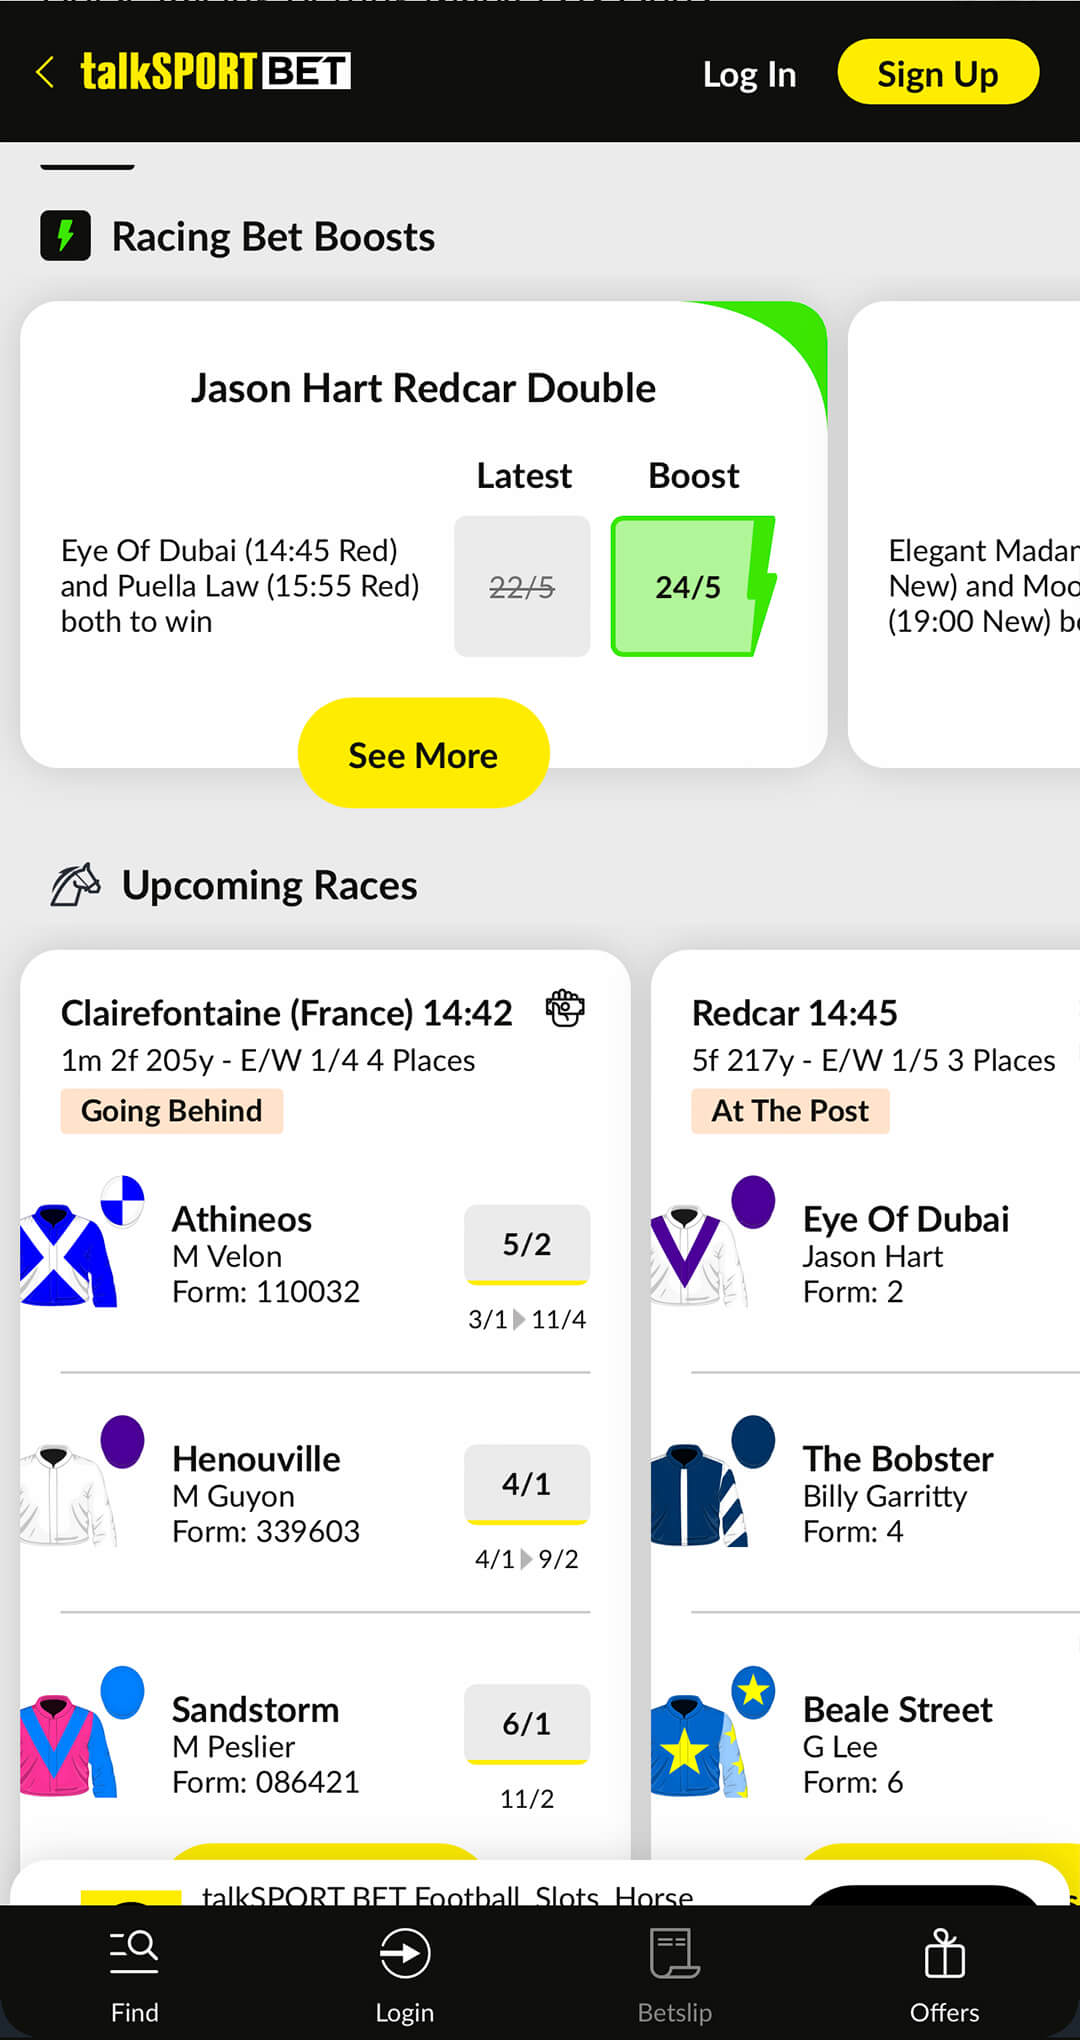The width and height of the screenshot is (1080, 2040).
Task: Tap the horse head icon beside Upcoming Races
Action: 75,882
